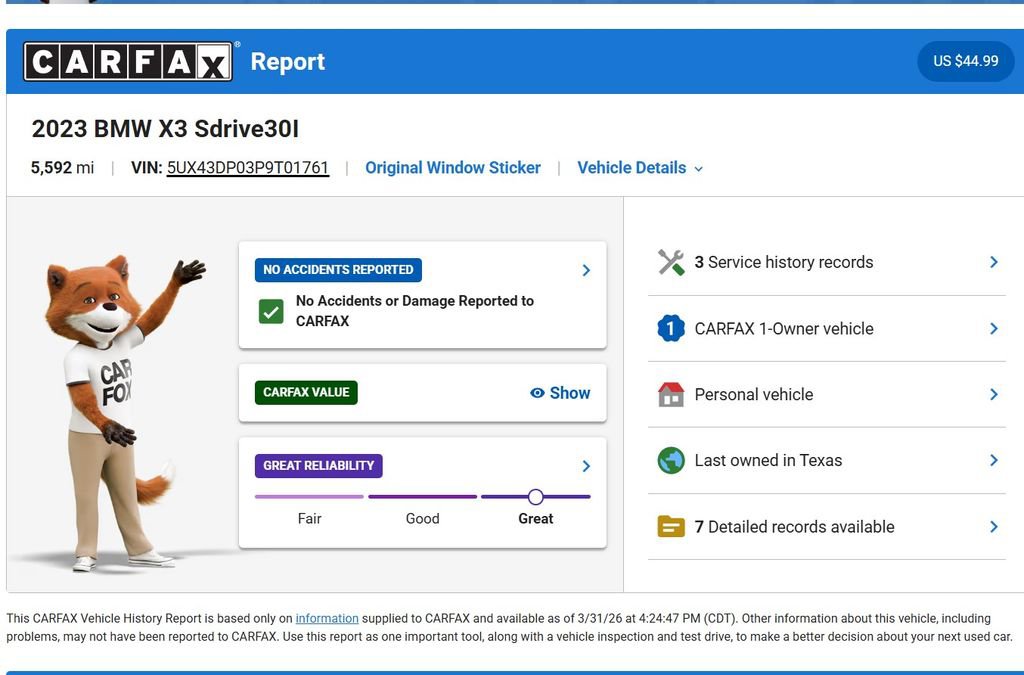Click the green checkmark for no accidents
Screen dimensions: 1024x675
pyautogui.click(x=270, y=311)
